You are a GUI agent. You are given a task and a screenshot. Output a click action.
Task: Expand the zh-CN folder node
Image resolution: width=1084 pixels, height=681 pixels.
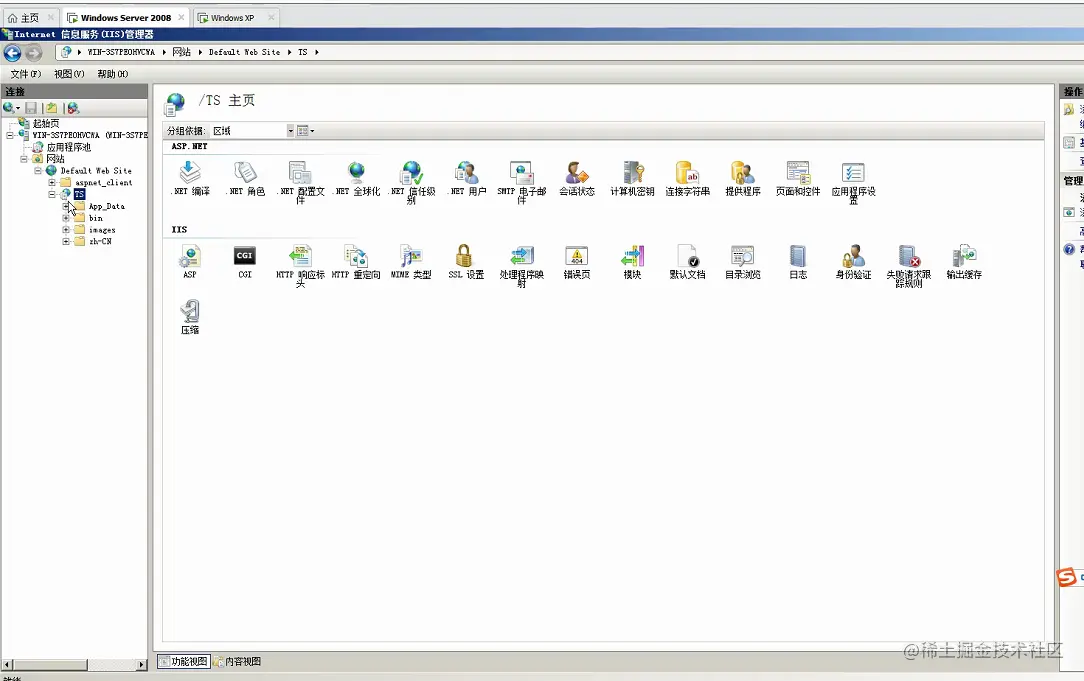click(x=66, y=241)
